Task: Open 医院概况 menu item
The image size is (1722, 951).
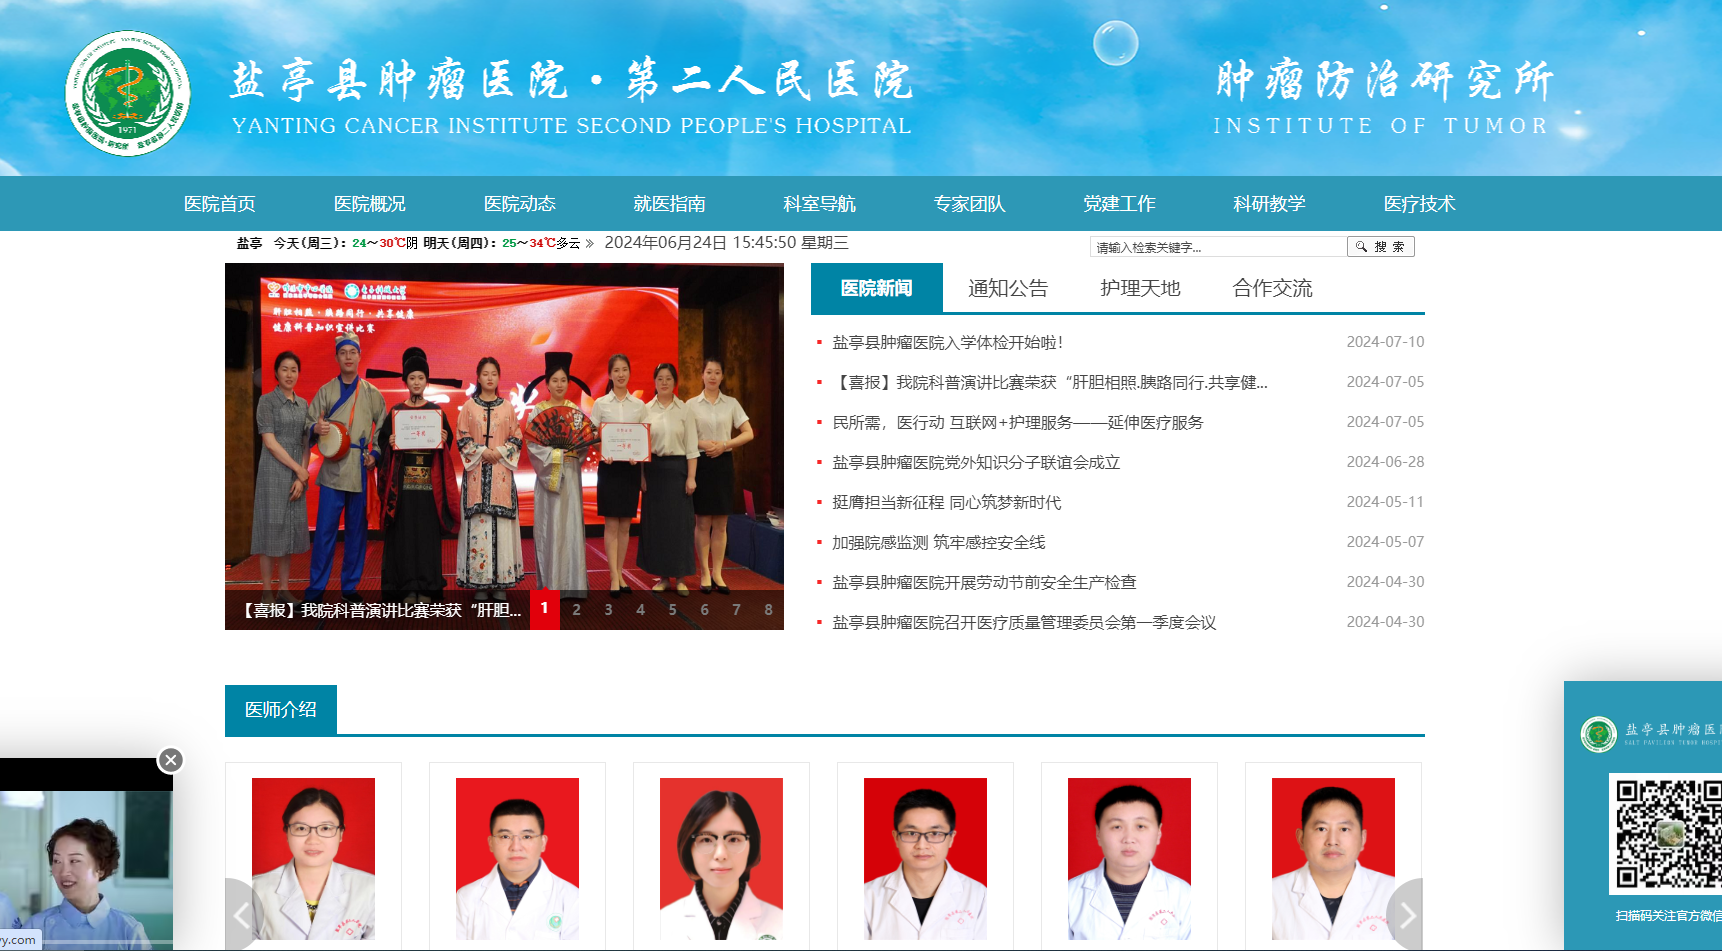Action: pos(370,204)
